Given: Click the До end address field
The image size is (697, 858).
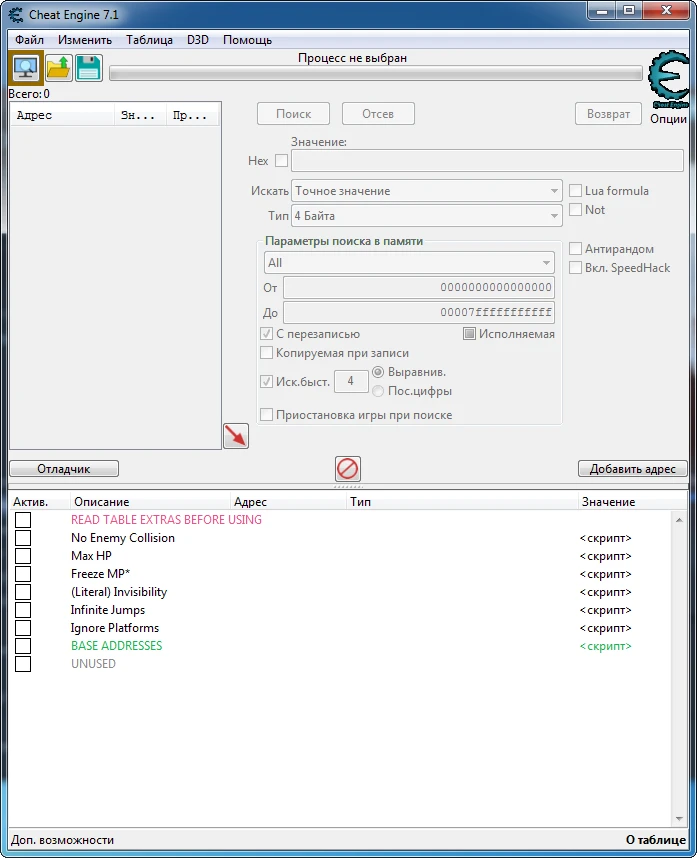Looking at the screenshot, I should coord(419,312).
